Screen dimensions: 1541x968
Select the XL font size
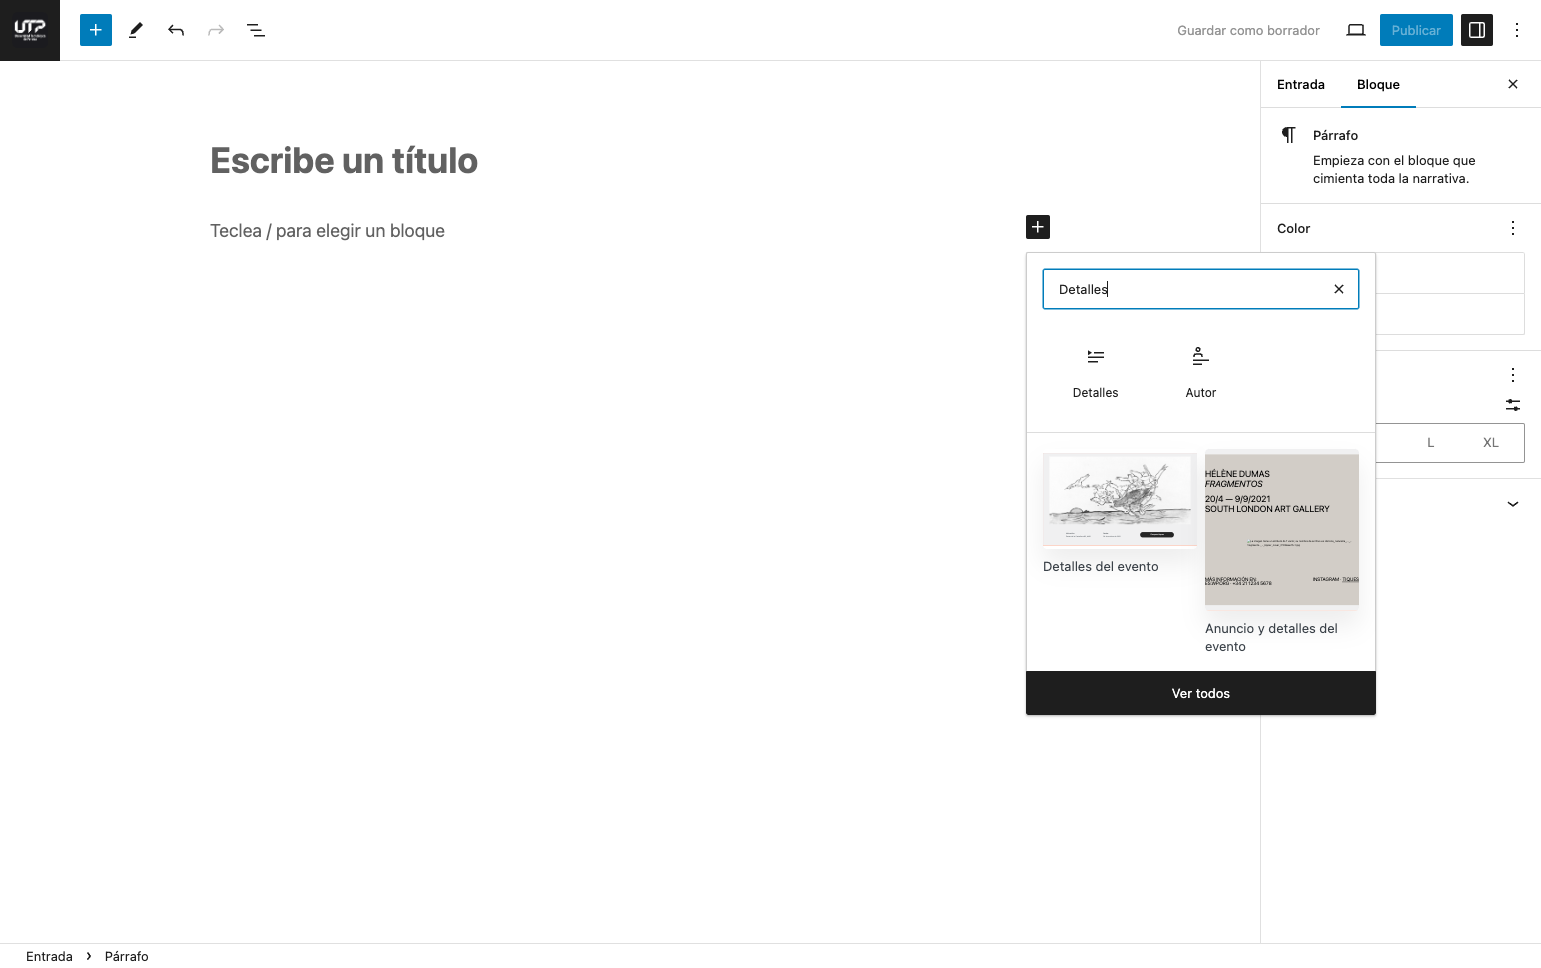coord(1491,442)
